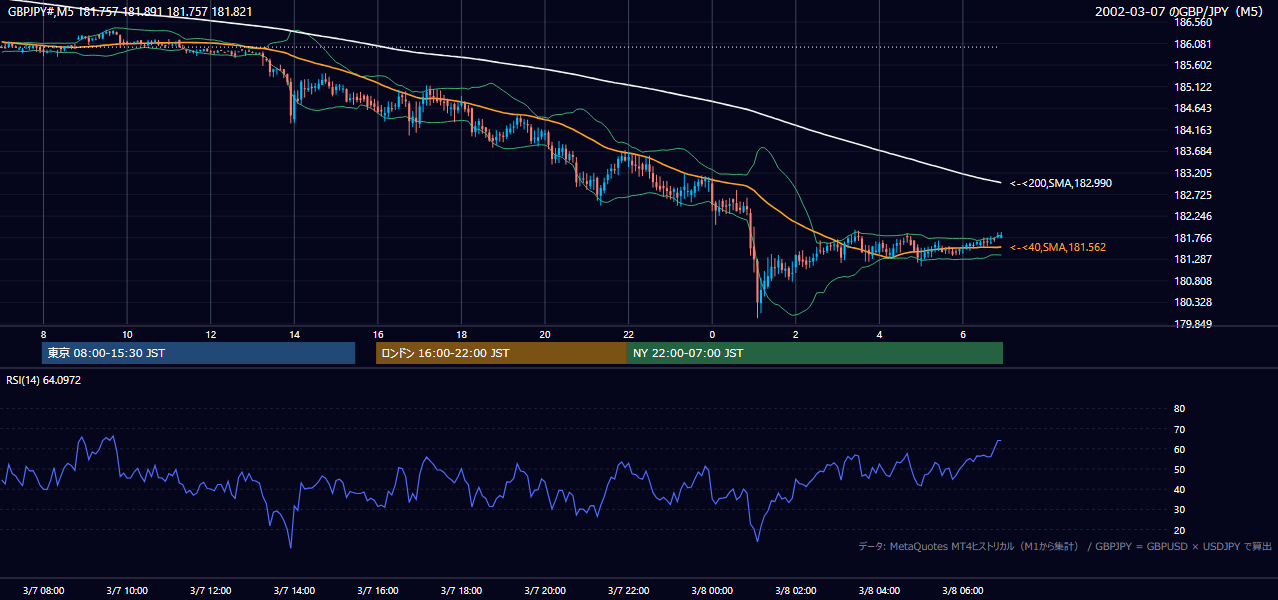The height and width of the screenshot is (600, 1278).
Task: Click the 3/7 18:00 date label
Action: click(x=461, y=591)
